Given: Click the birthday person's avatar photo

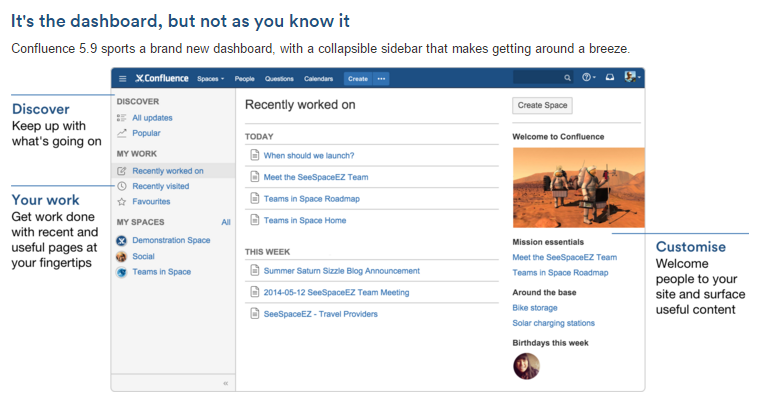Looking at the screenshot, I should (526, 366).
